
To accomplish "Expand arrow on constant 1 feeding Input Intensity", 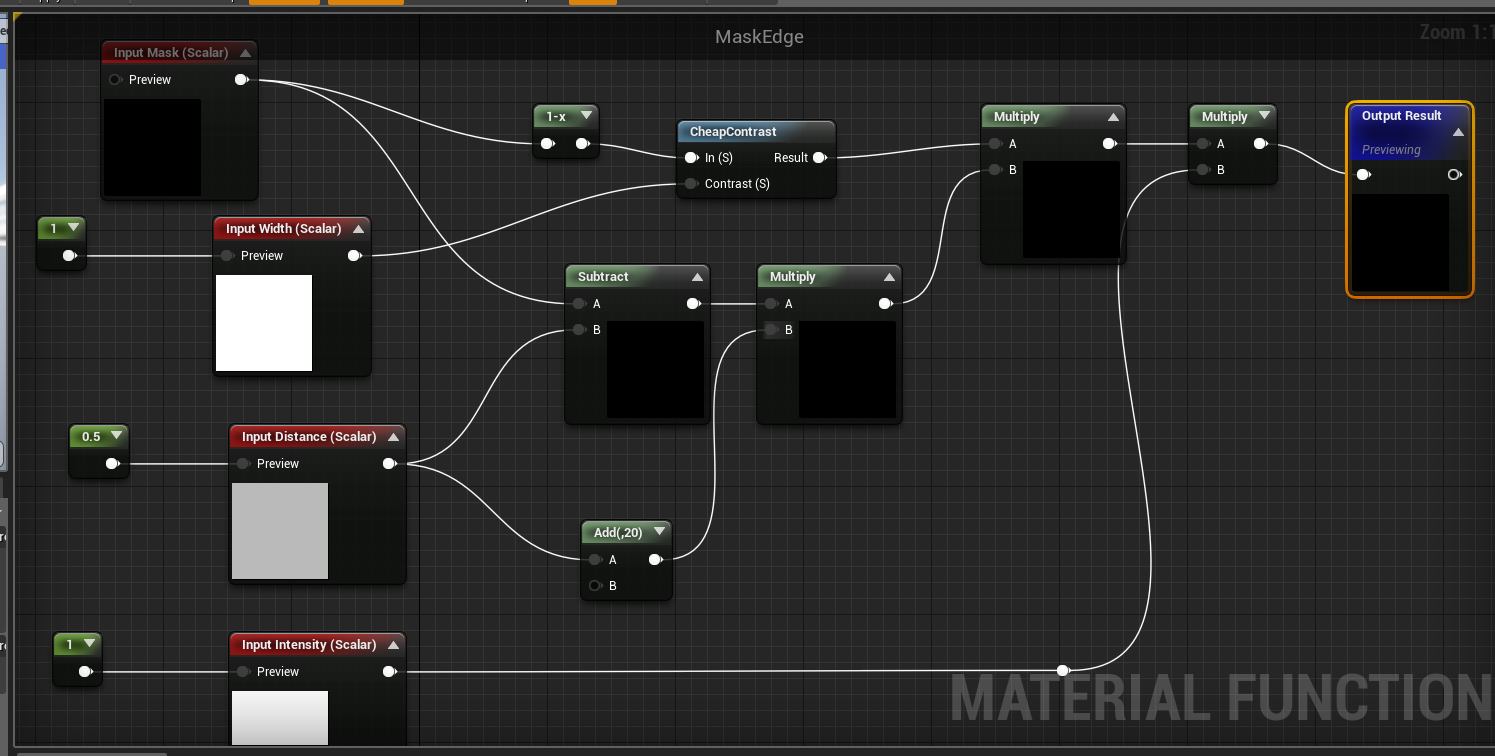I will (x=89, y=644).
